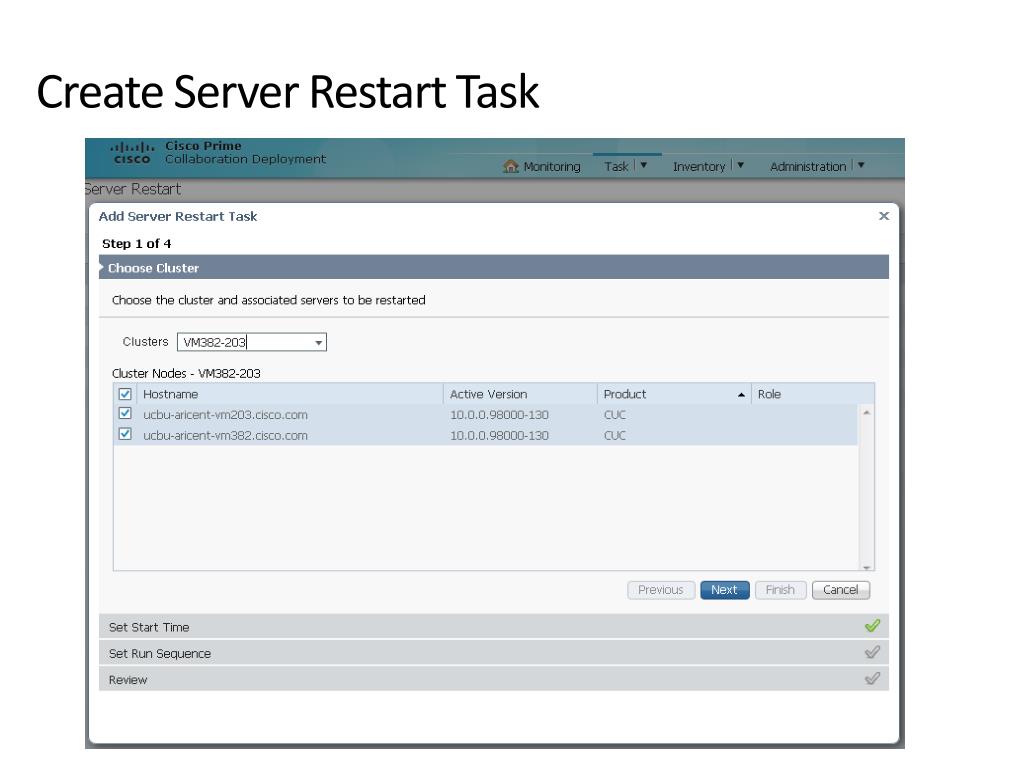Click the Cluster Nodes - VM382-203 label
This screenshot has height=768, width=1024.
[x=186, y=373]
